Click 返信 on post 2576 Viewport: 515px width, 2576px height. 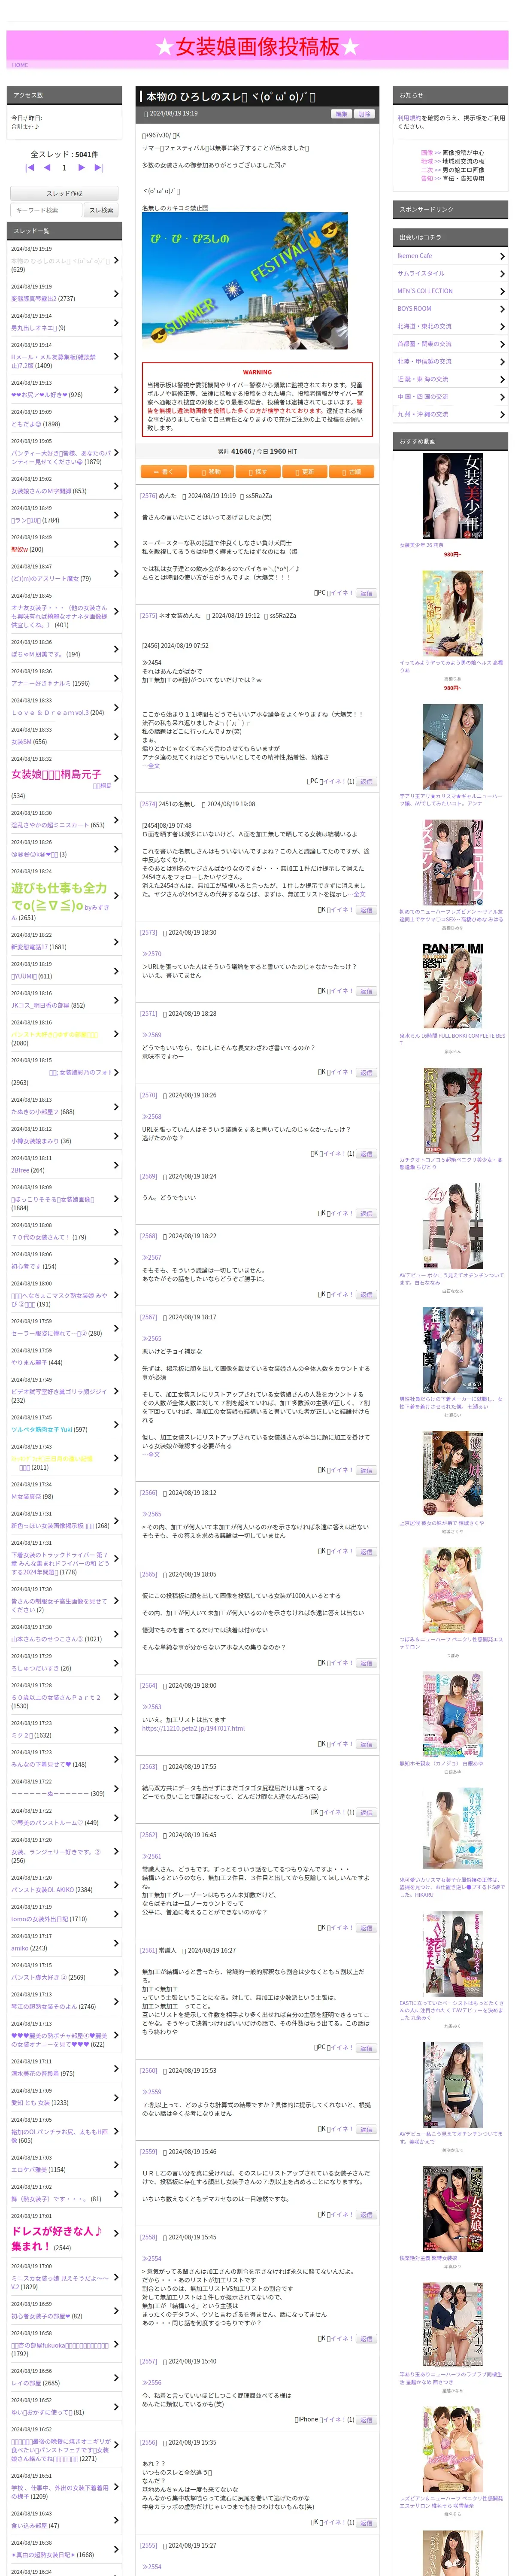(366, 593)
